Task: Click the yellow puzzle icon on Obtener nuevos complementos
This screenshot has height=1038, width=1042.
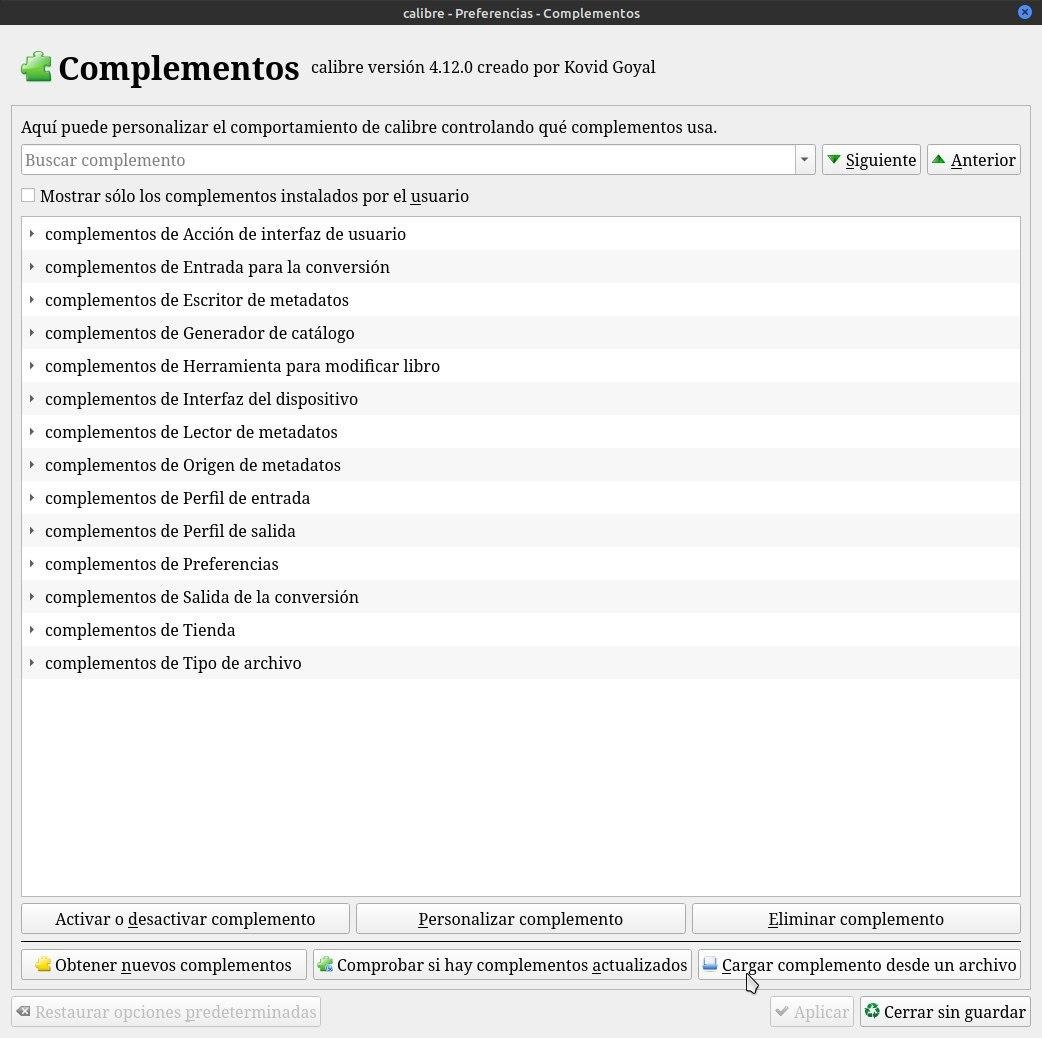Action: (43, 964)
